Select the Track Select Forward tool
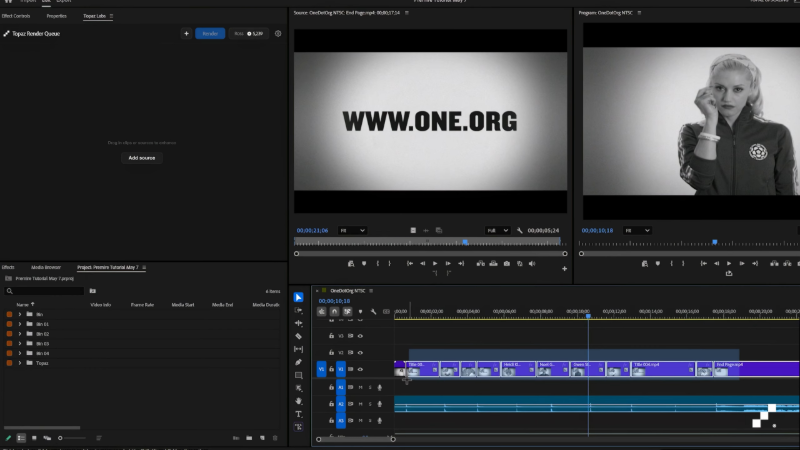Screen dimensions: 800x450 298,310
